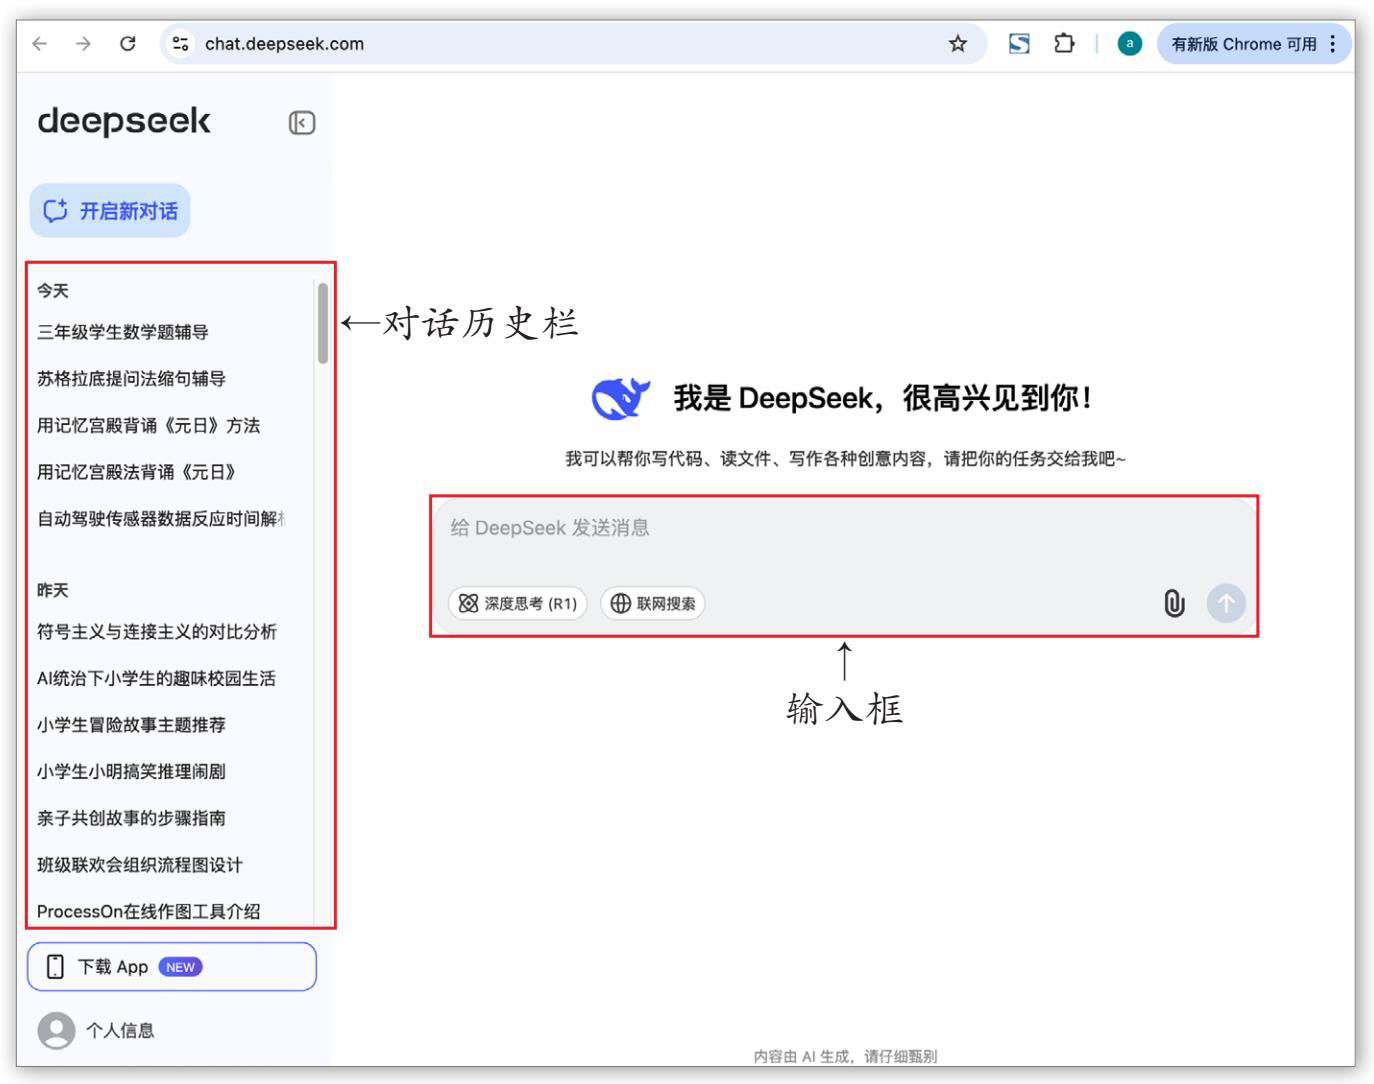Toggle the web search option
Image resolution: width=1374 pixels, height=1084 pixels.
coord(653,603)
